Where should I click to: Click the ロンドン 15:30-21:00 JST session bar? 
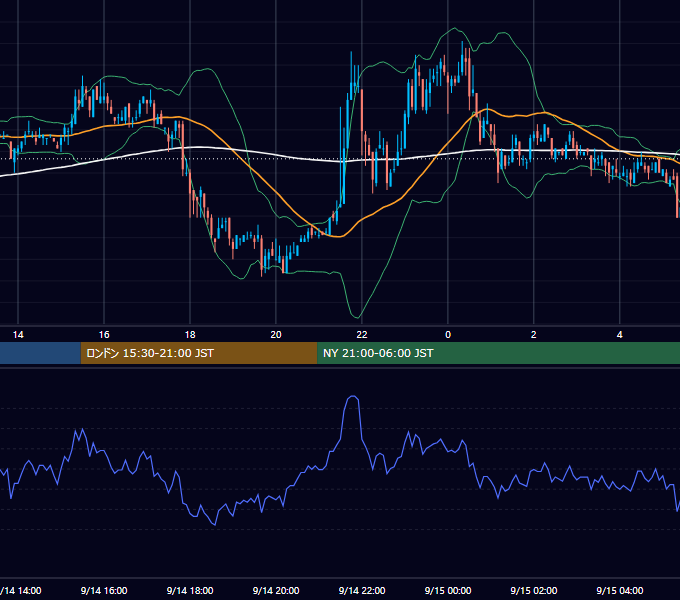click(x=199, y=353)
